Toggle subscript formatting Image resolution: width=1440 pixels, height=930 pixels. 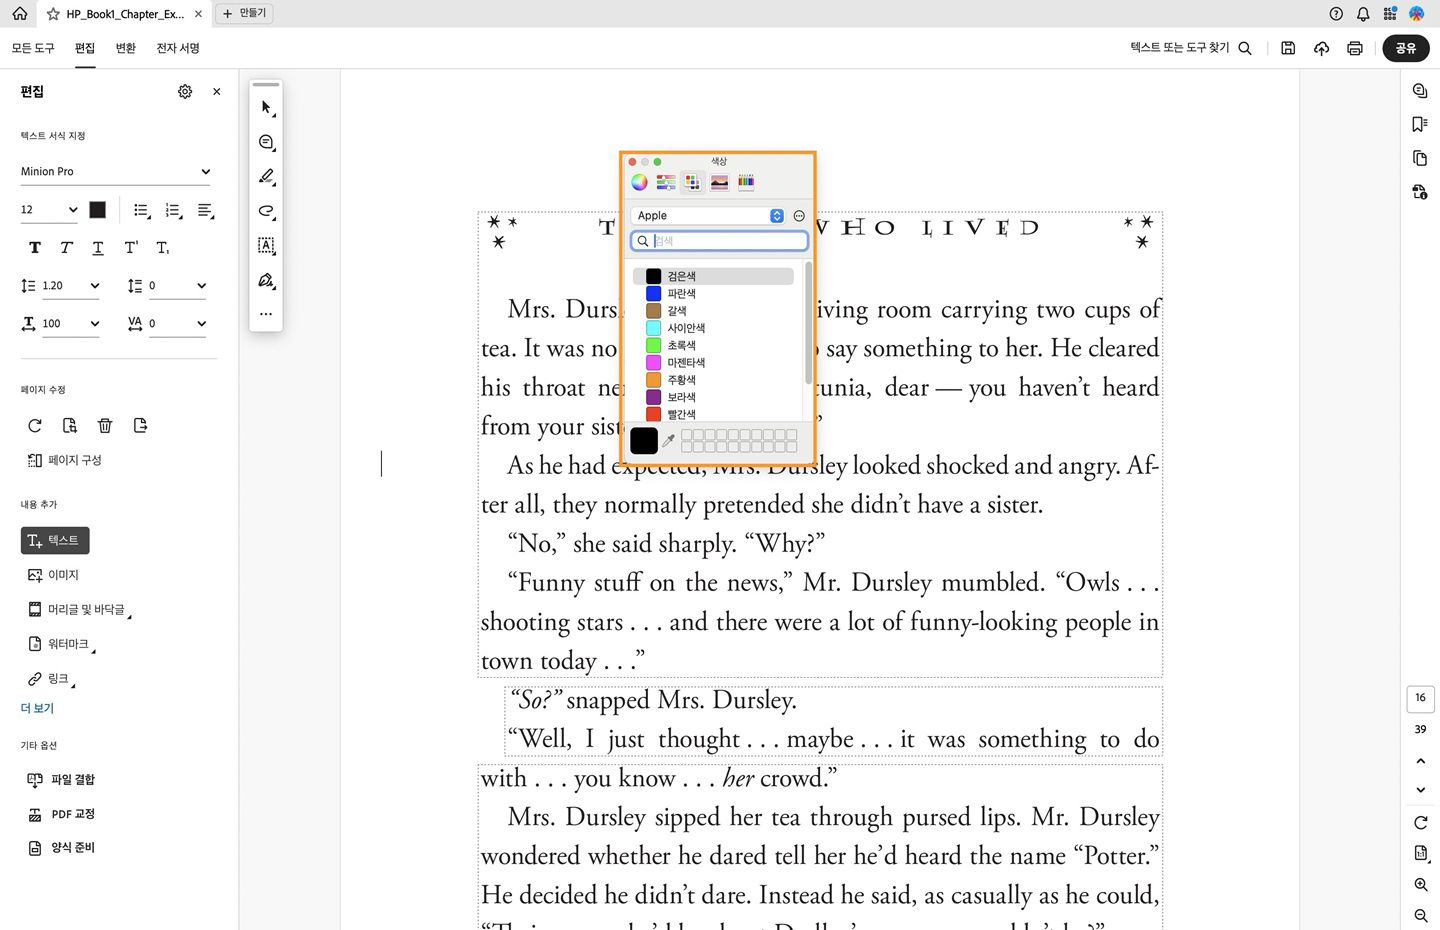163,248
